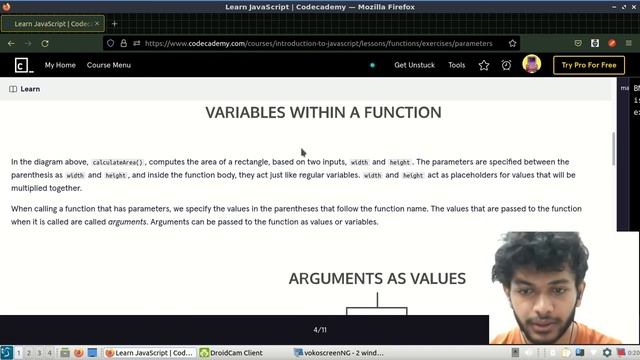Click the file manager launcher in taskbar
Viewport: 640px width, 360px height.
[x=64, y=353]
